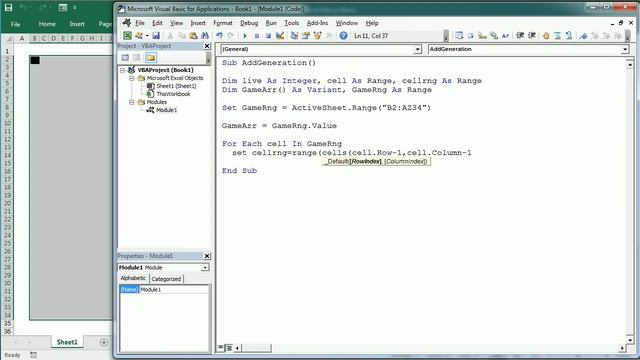
Task: Open the Excel quick access toolbar dropdown arrow
Action: [x=75, y=8]
